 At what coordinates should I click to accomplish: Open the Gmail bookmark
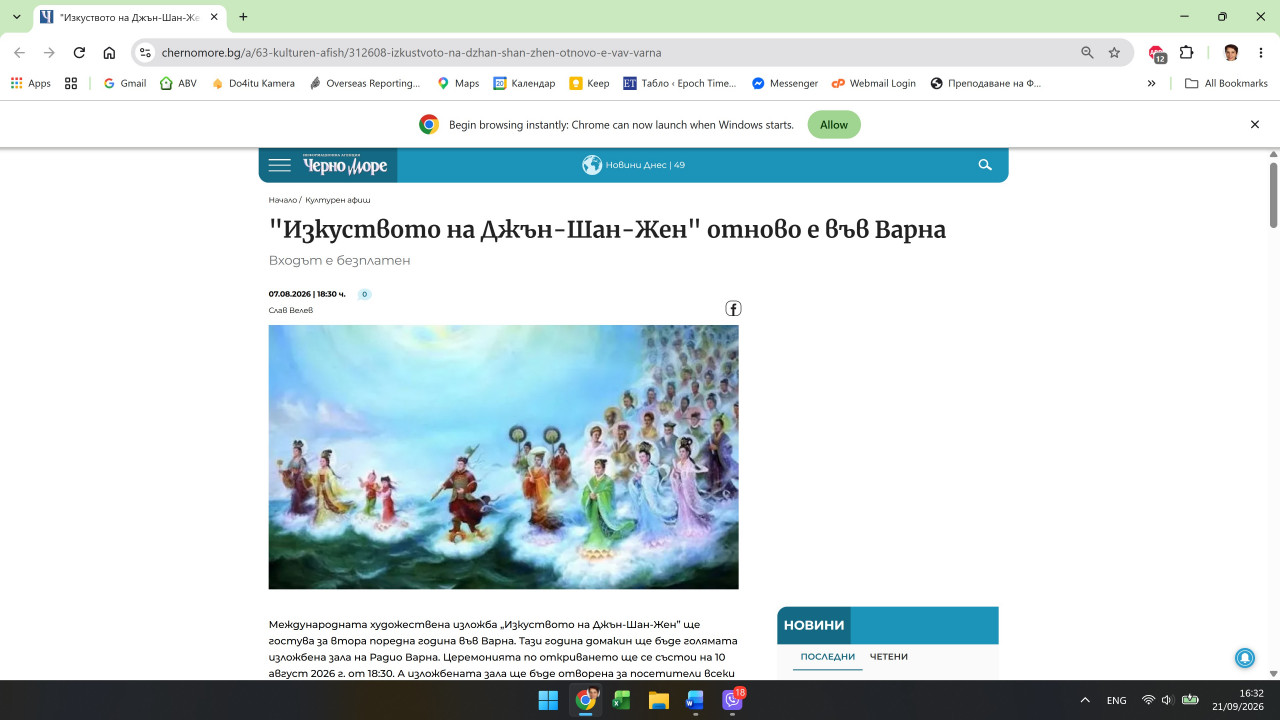click(125, 83)
